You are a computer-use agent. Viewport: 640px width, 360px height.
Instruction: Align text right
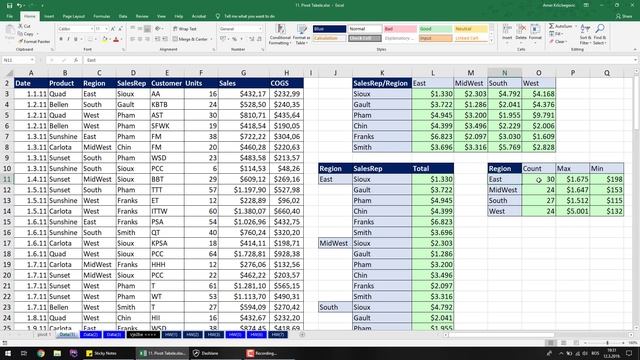tap(147, 39)
